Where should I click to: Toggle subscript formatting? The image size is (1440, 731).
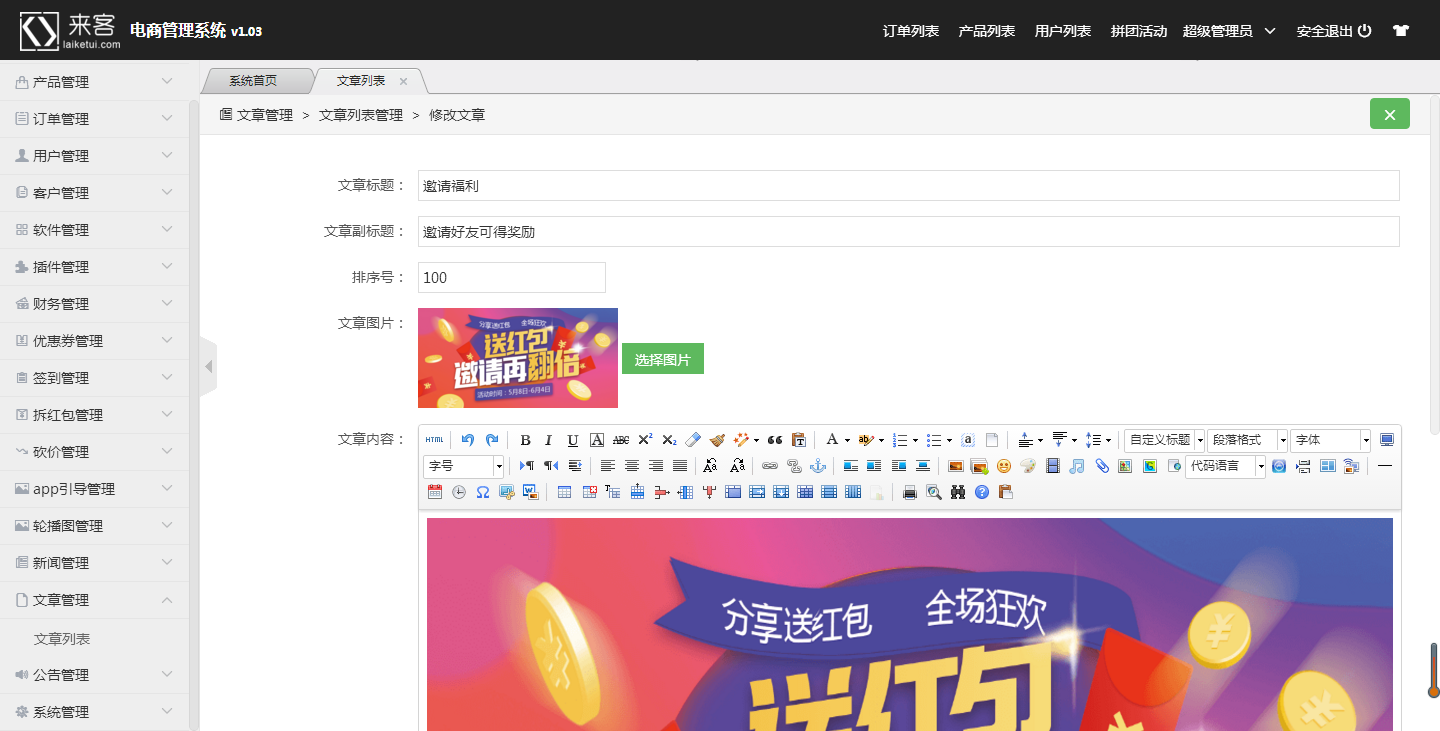669,440
